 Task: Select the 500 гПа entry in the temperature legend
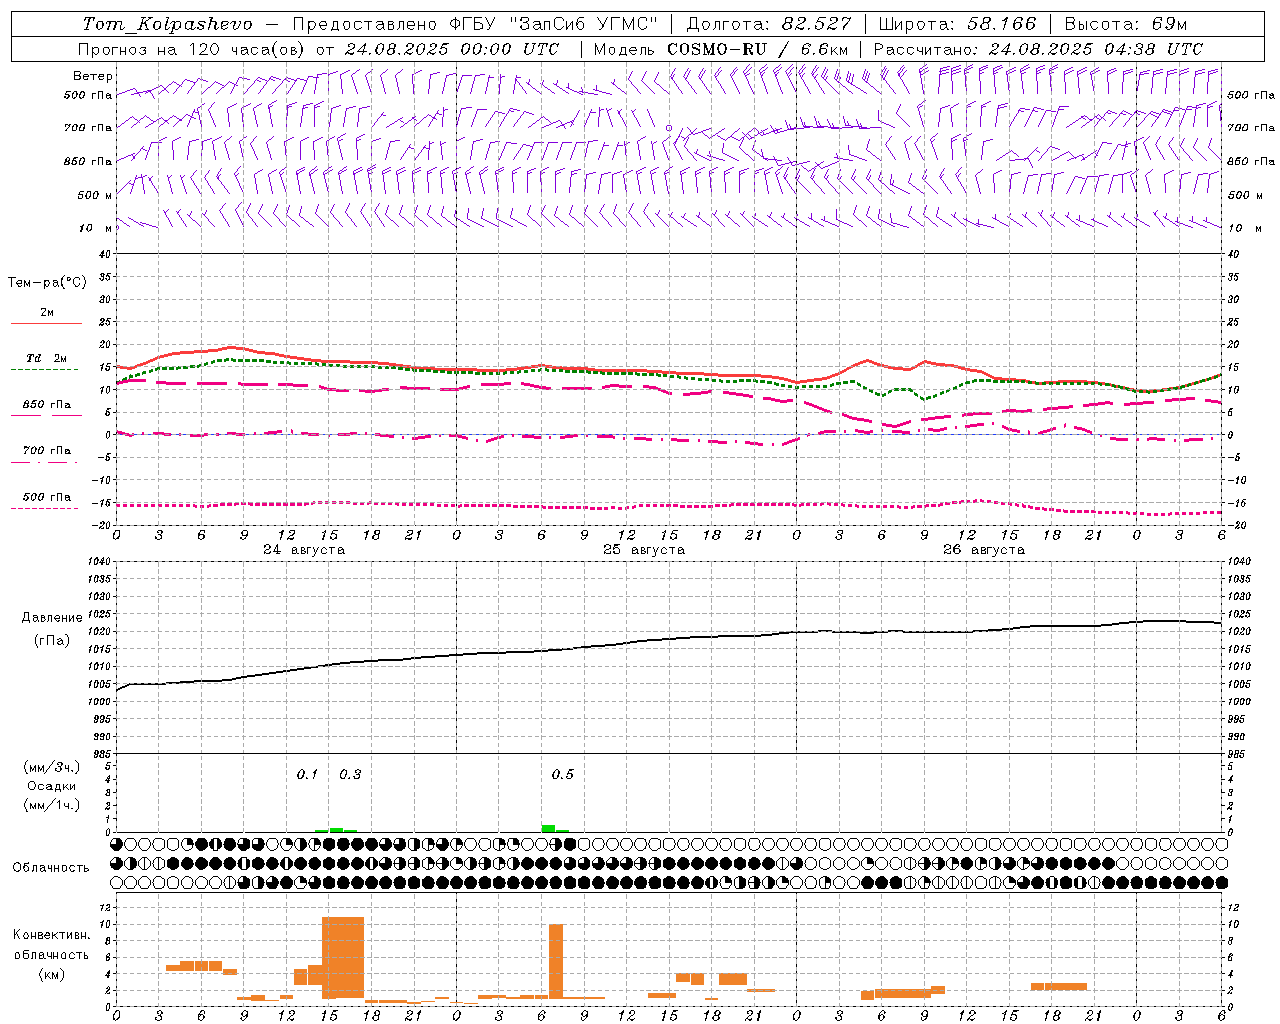[x=47, y=497]
